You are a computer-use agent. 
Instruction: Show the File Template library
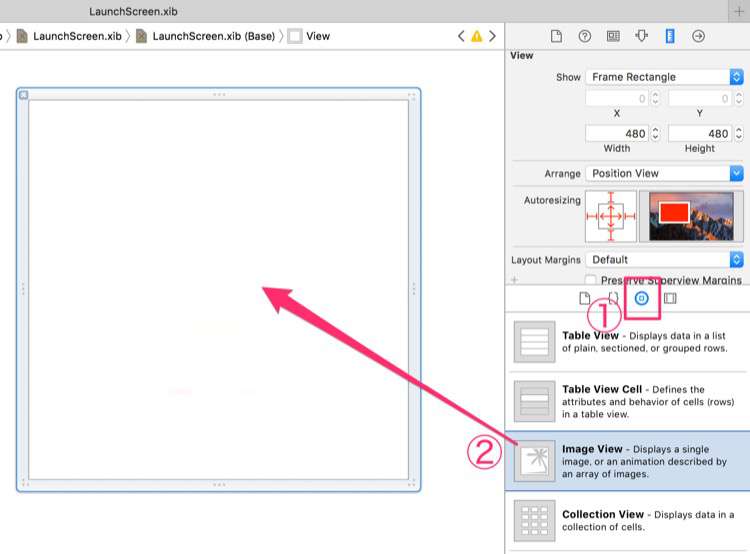[585, 299]
